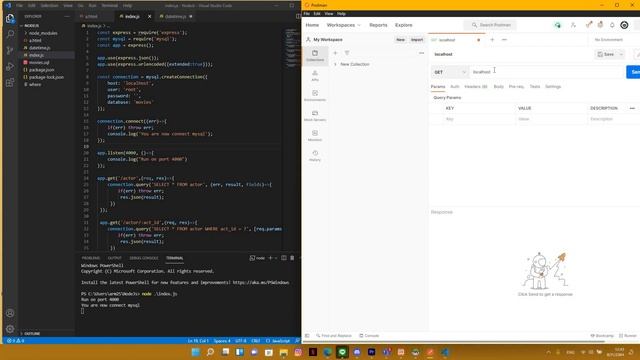Open Run and Debug view in VS Code

coord(10,67)
